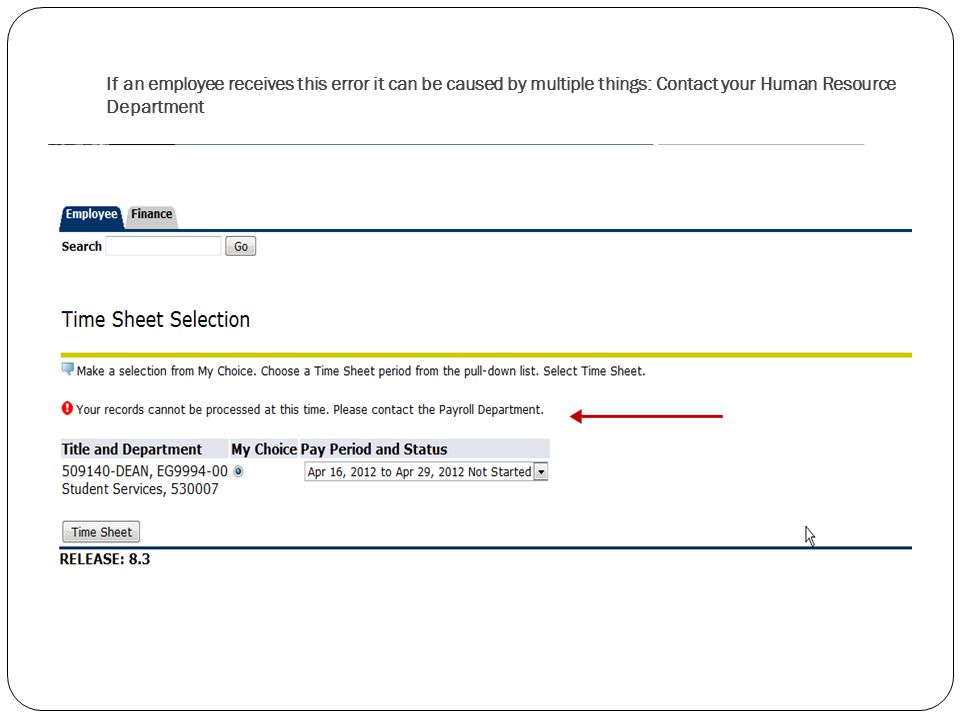Viewport: 960px width, 720px height.
Task: Click the Pay Period and Status header
Action: (x=373, y=449)
